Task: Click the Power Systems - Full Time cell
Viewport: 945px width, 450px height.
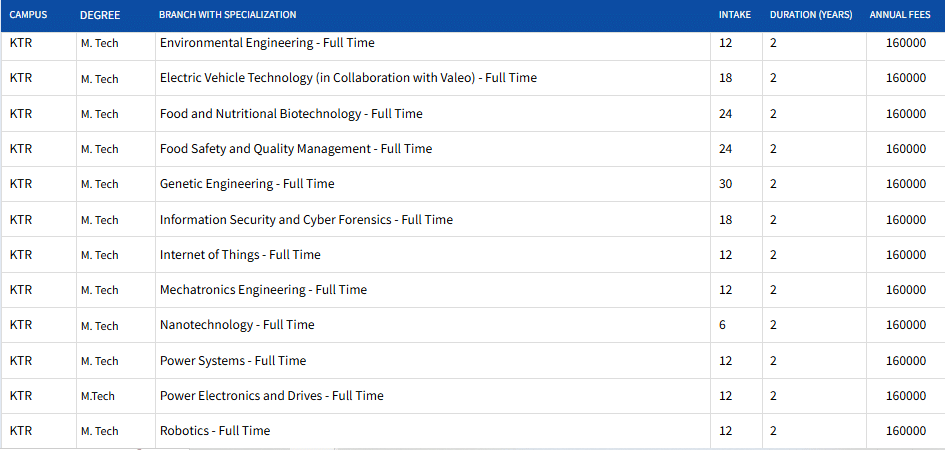Action: pos(233,361)
